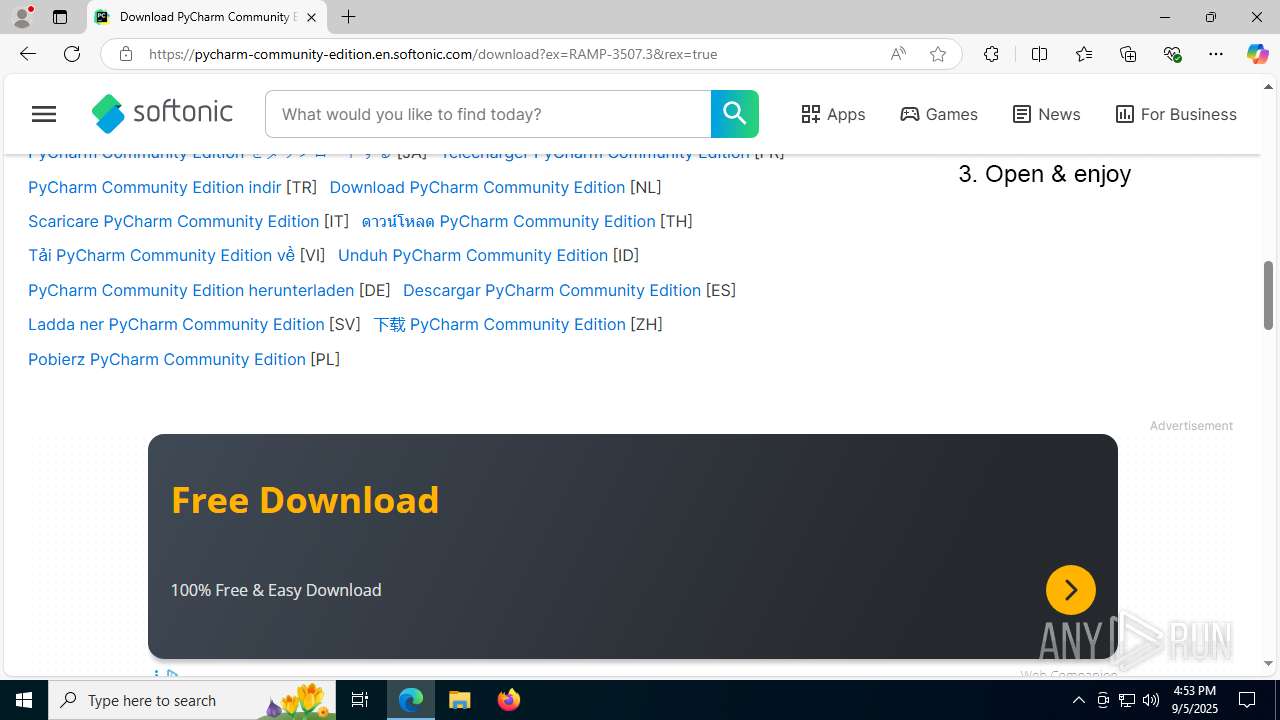Show hidden system tray icons
The width and height of the screenshot is (1280, 720).
click(1078, 700)
